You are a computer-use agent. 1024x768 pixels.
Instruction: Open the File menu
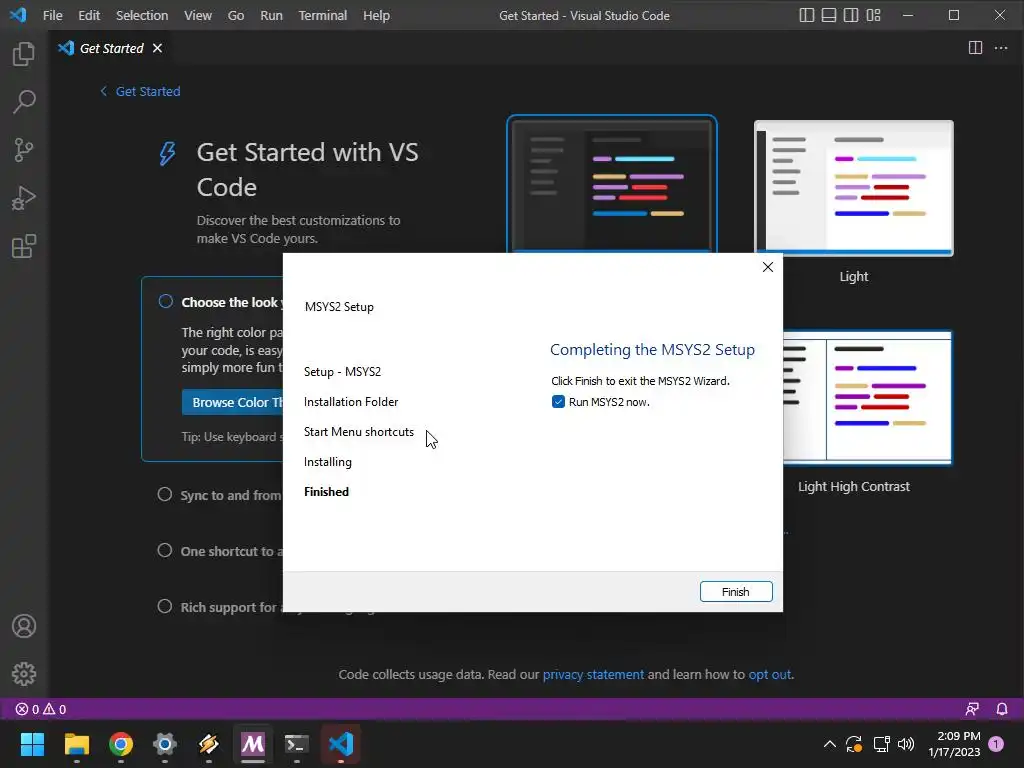(52, 15)
